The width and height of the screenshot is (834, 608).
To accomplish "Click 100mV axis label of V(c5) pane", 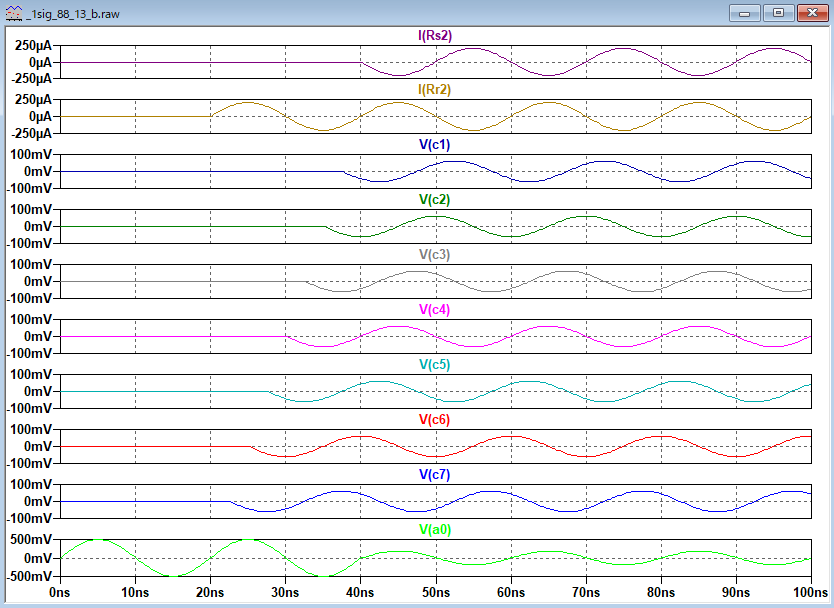I will pos(31,375).
